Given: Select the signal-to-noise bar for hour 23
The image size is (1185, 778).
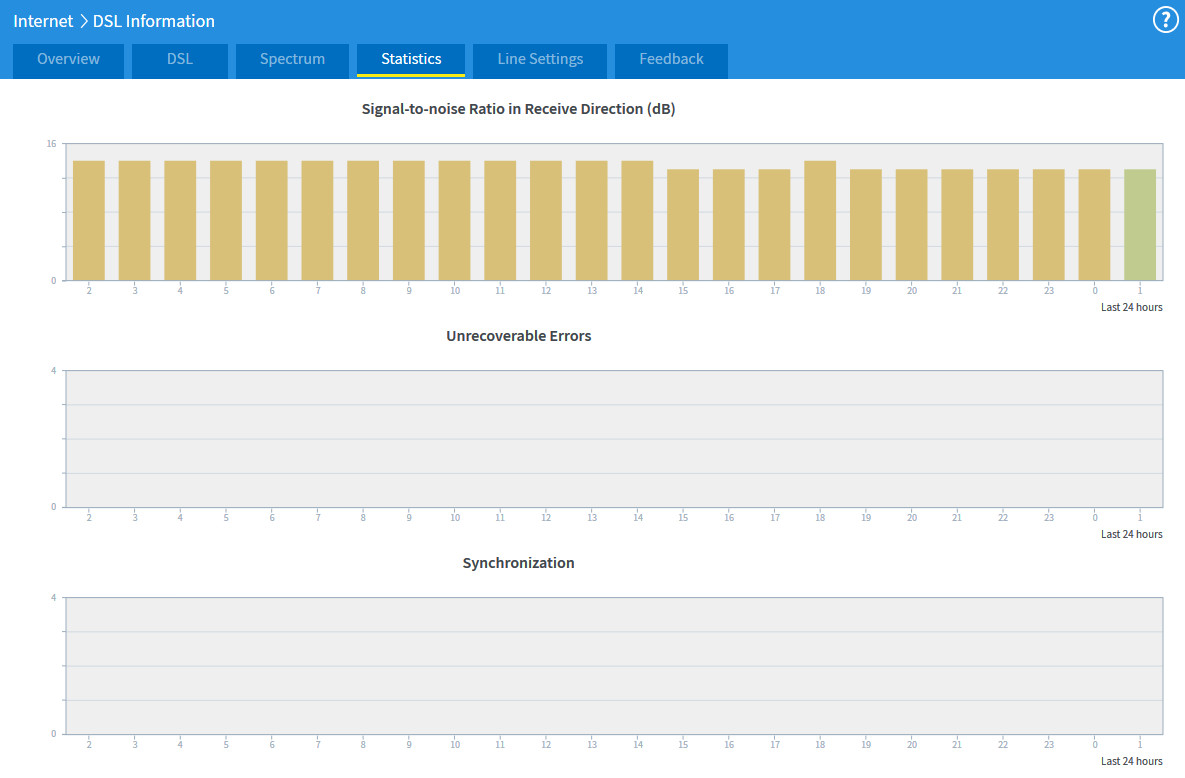Looking at the screenshot, I should [1049, 225].
